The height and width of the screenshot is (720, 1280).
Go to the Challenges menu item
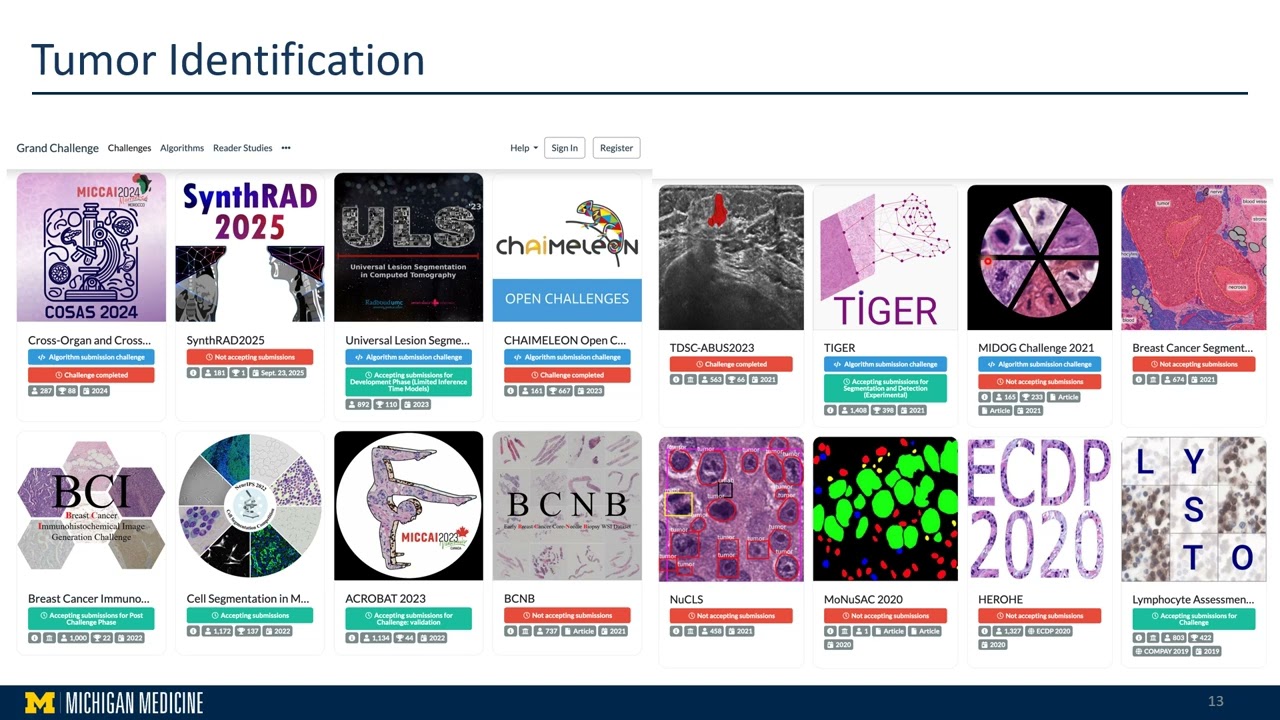129,148
